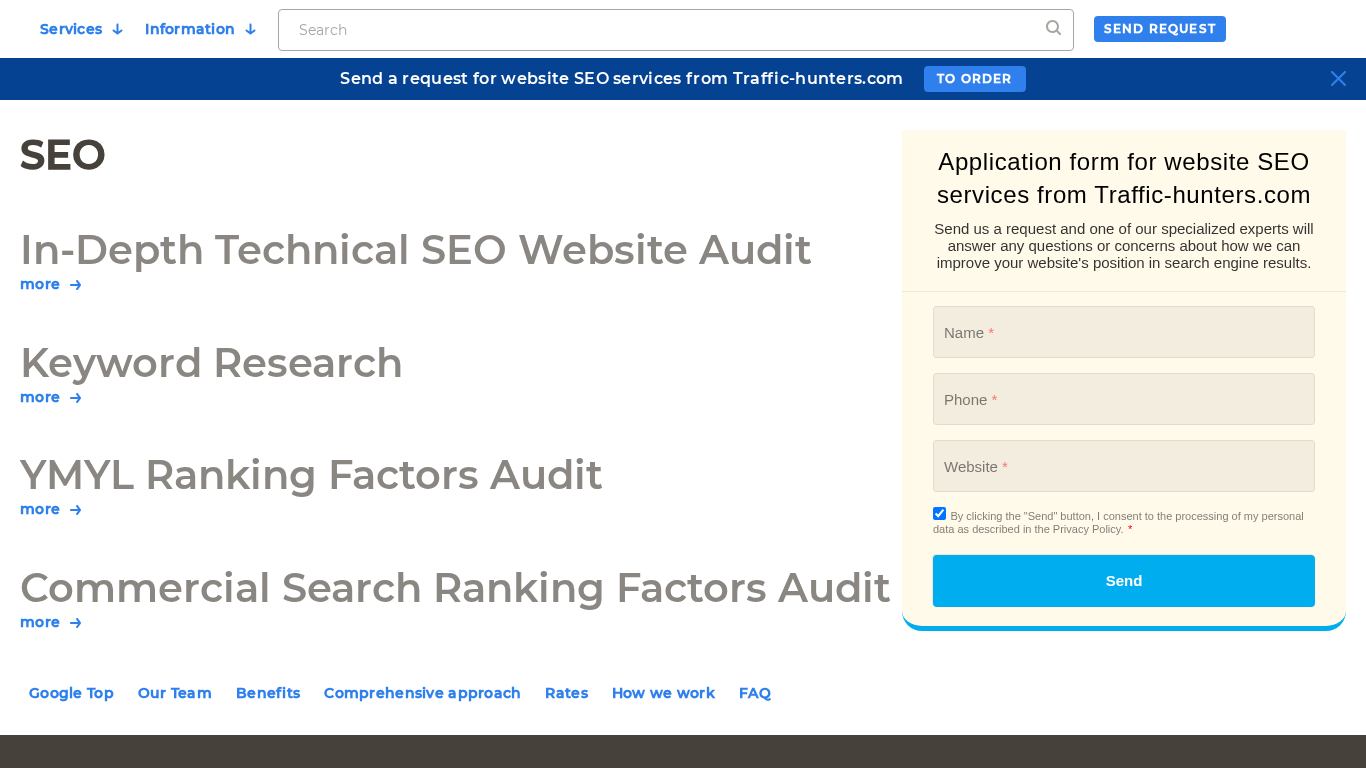Dismiss the promo banner with the X icon

click(x=1338, y=78)
